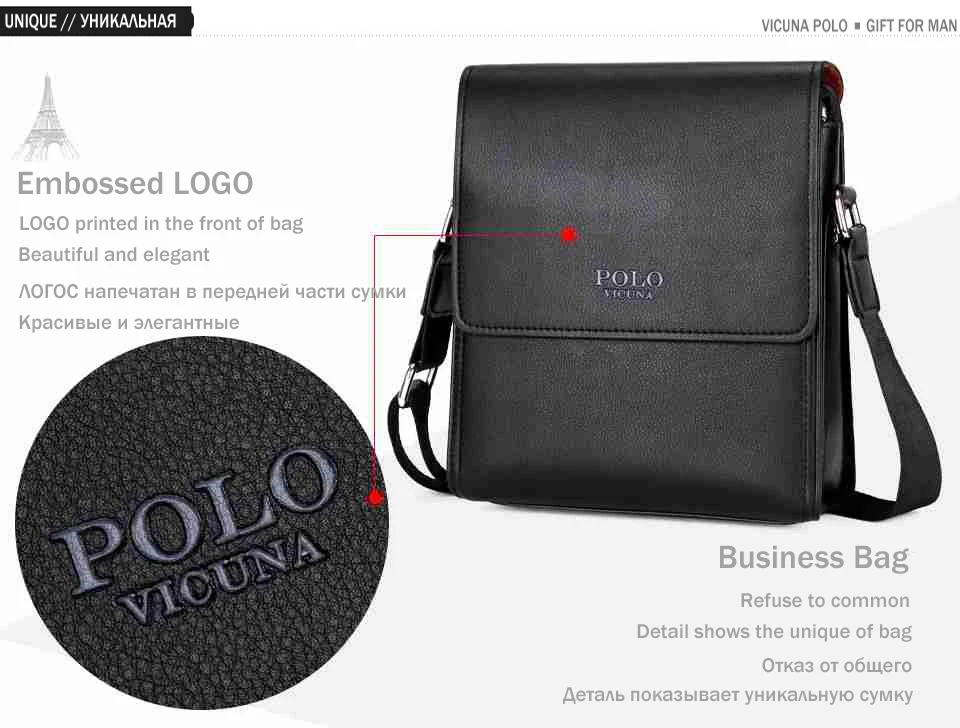Click the 'LOGO printed in the front of bag' line

pos(161,223)
